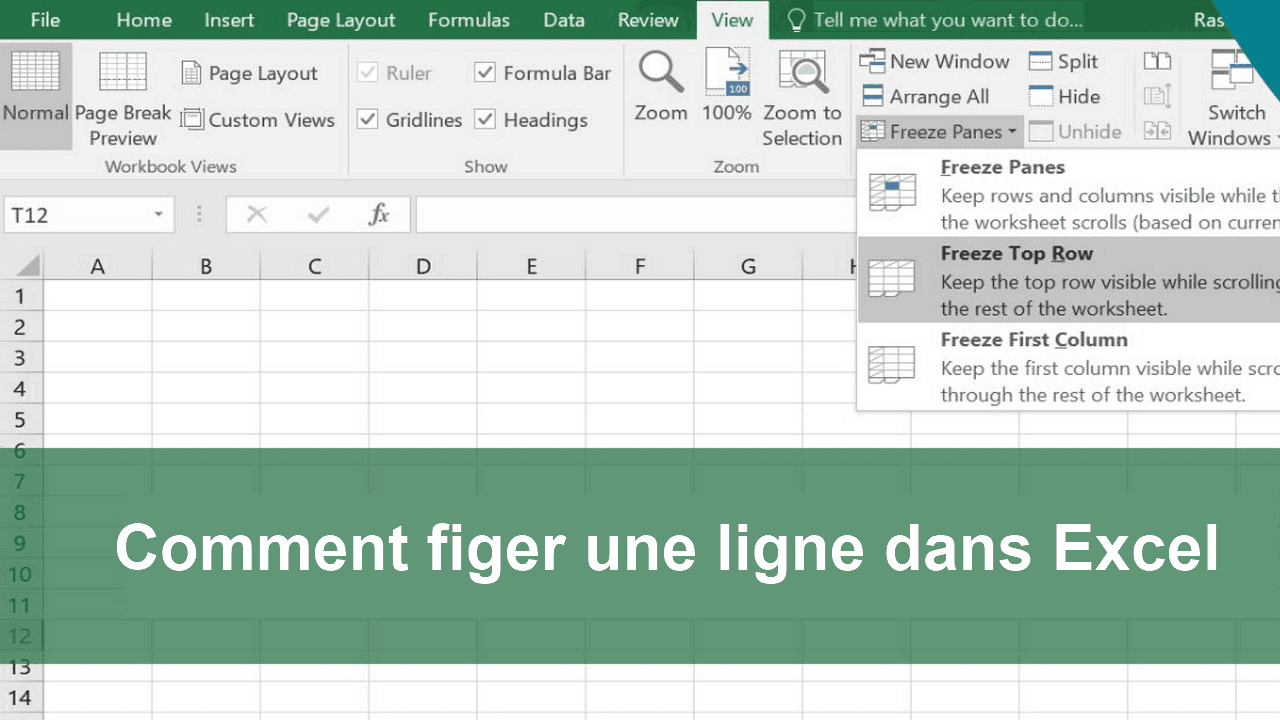Select column G header
The height and width of the screenshot is (720, 1280).
(748, 266)
